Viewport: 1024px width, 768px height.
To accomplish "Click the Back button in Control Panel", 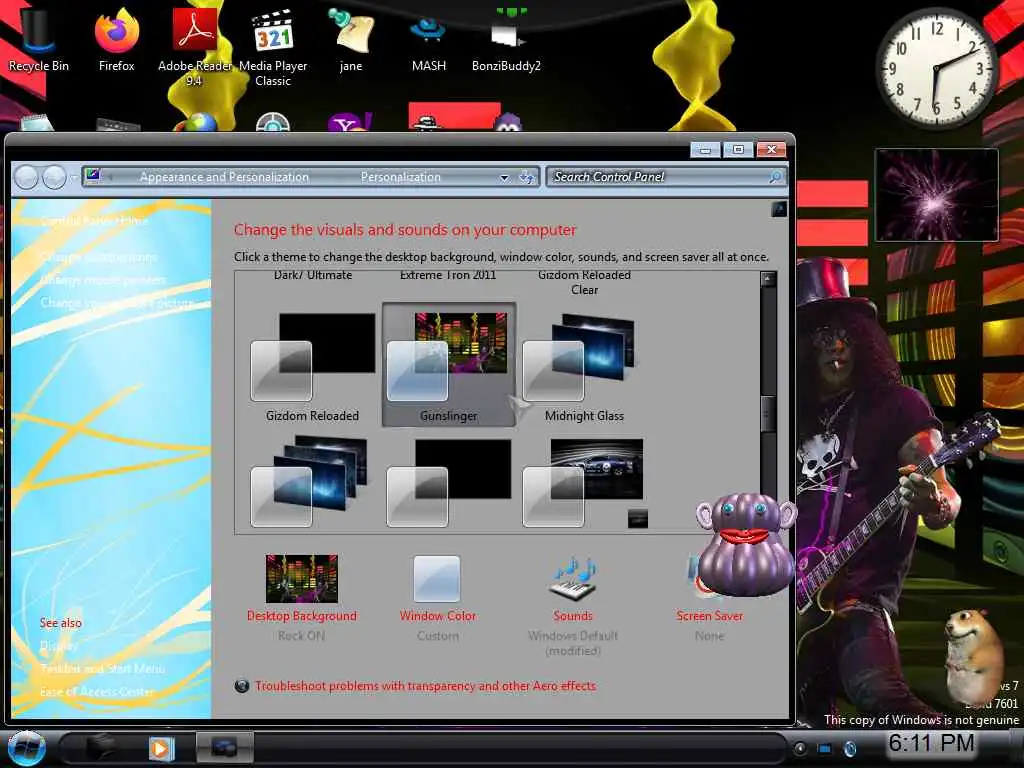I will coord(27,177).
